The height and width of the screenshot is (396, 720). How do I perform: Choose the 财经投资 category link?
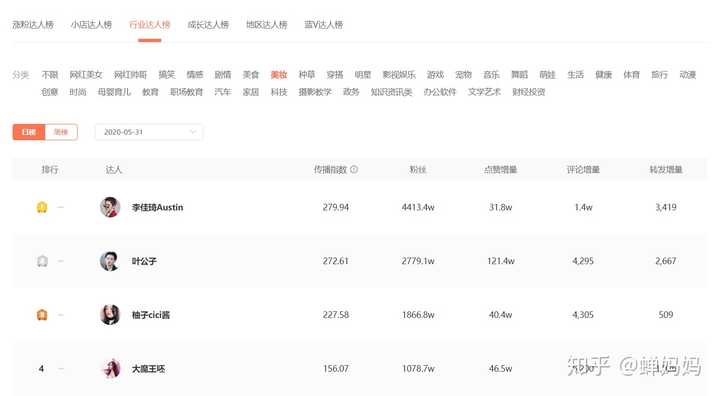(529, 92)
